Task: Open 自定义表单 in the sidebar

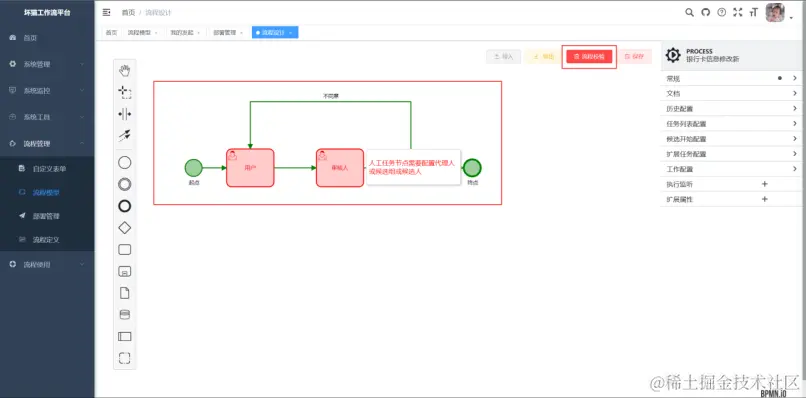Action: 47,169
